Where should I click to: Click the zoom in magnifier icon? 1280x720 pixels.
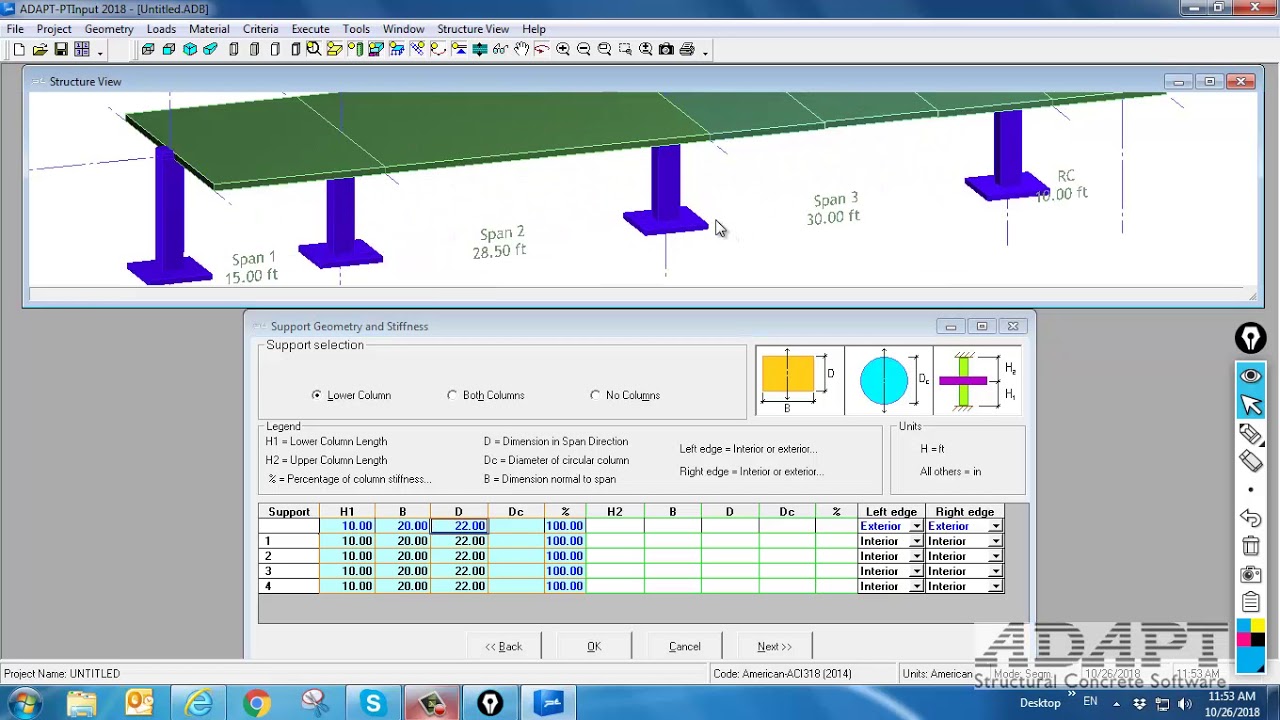563,49
